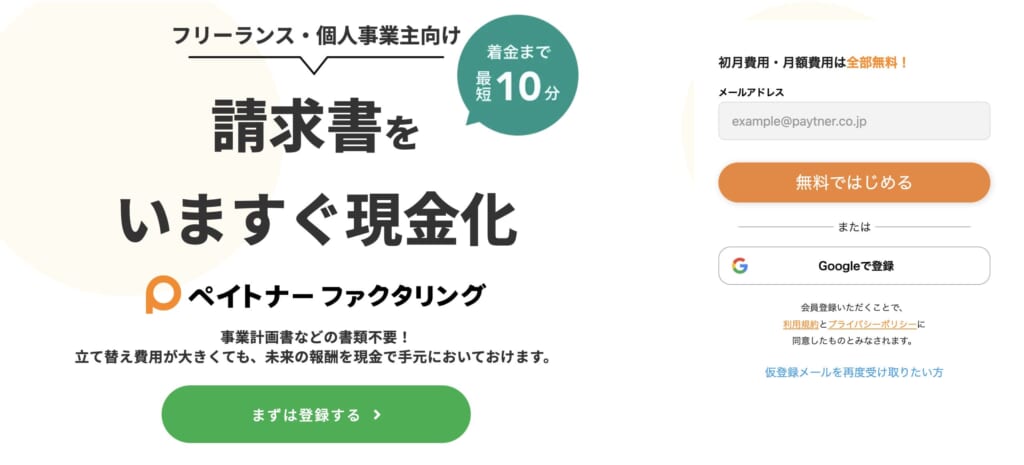Screen dimensions: 1024x465
Task: Click the ペイトナー ファクタリング logo text
Action: (x=336, y=296)
